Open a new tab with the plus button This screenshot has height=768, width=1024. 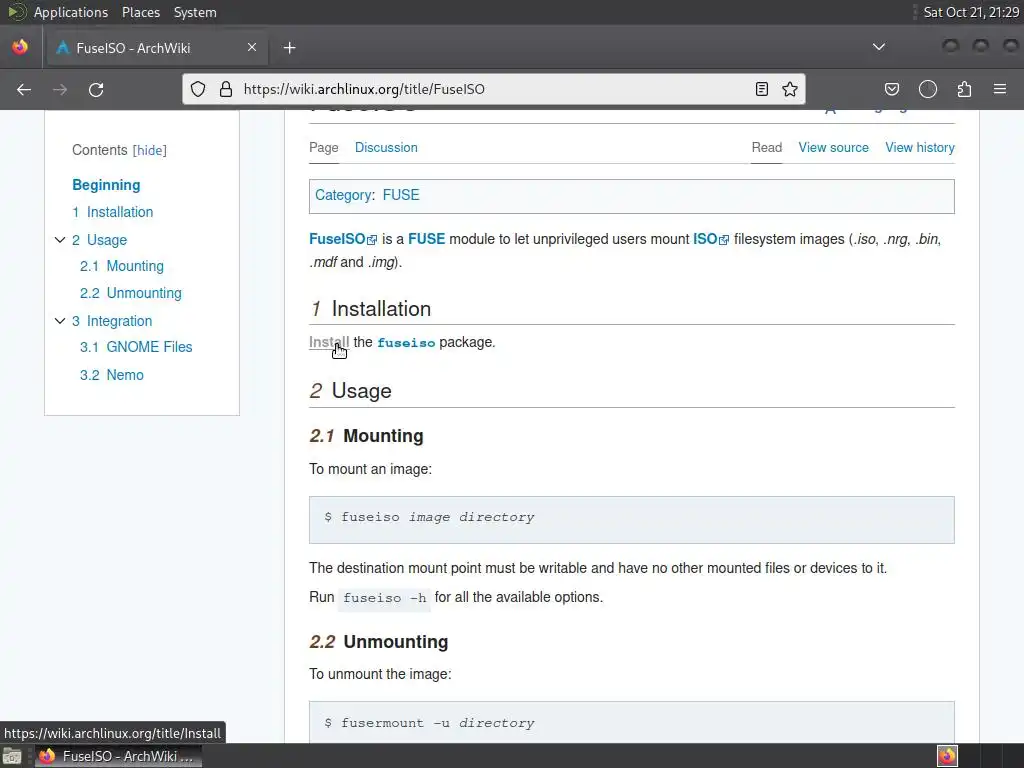[289, 48]
